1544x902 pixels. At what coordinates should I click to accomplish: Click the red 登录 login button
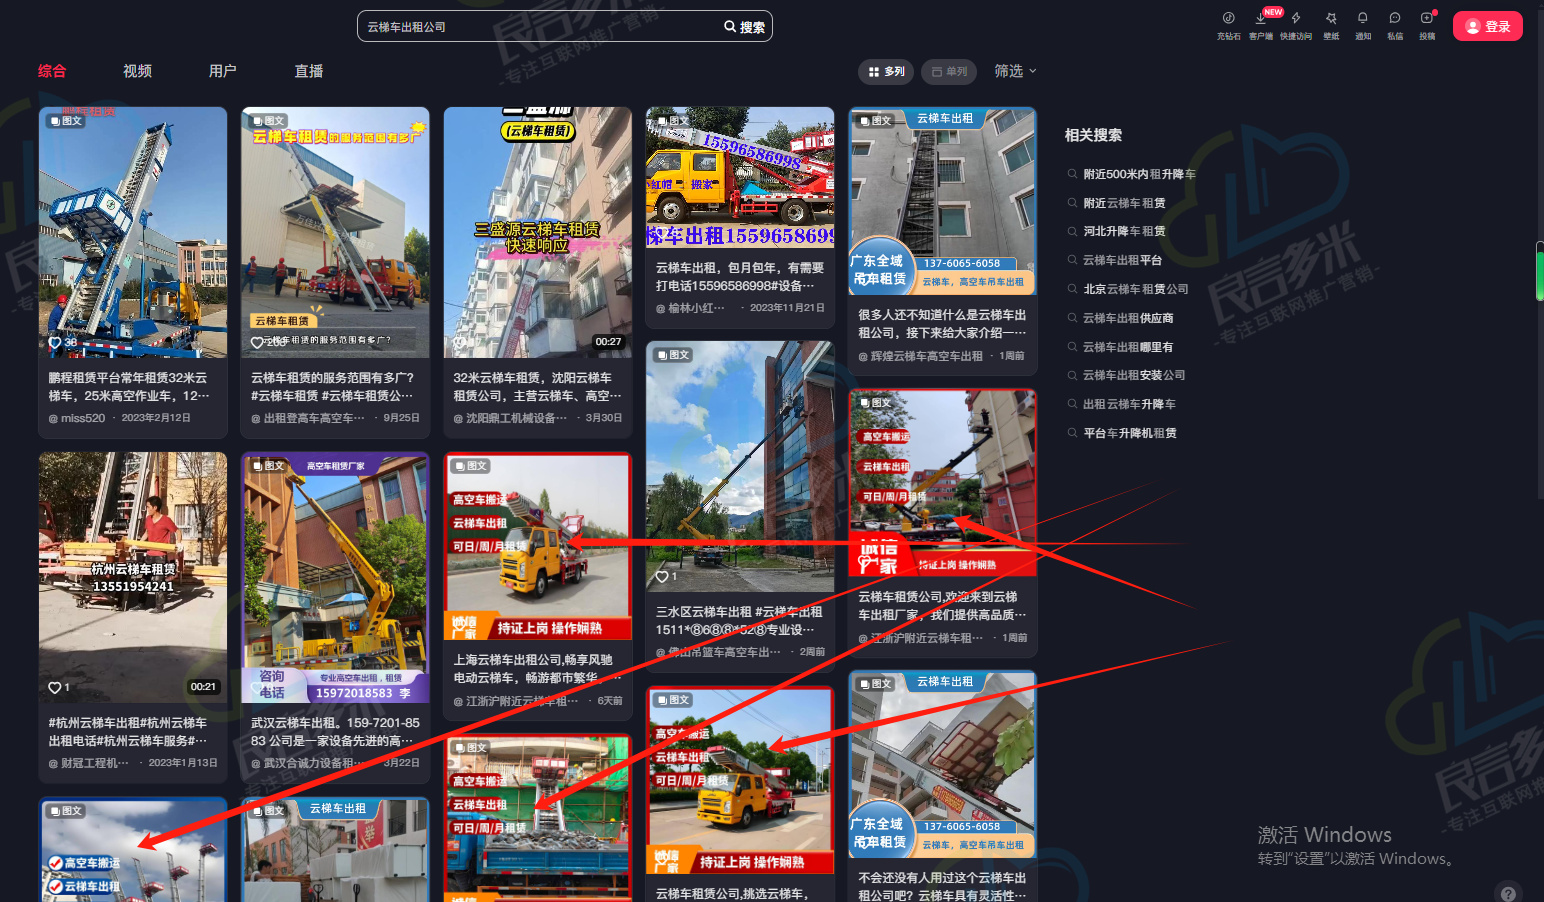click(1487, 27)
